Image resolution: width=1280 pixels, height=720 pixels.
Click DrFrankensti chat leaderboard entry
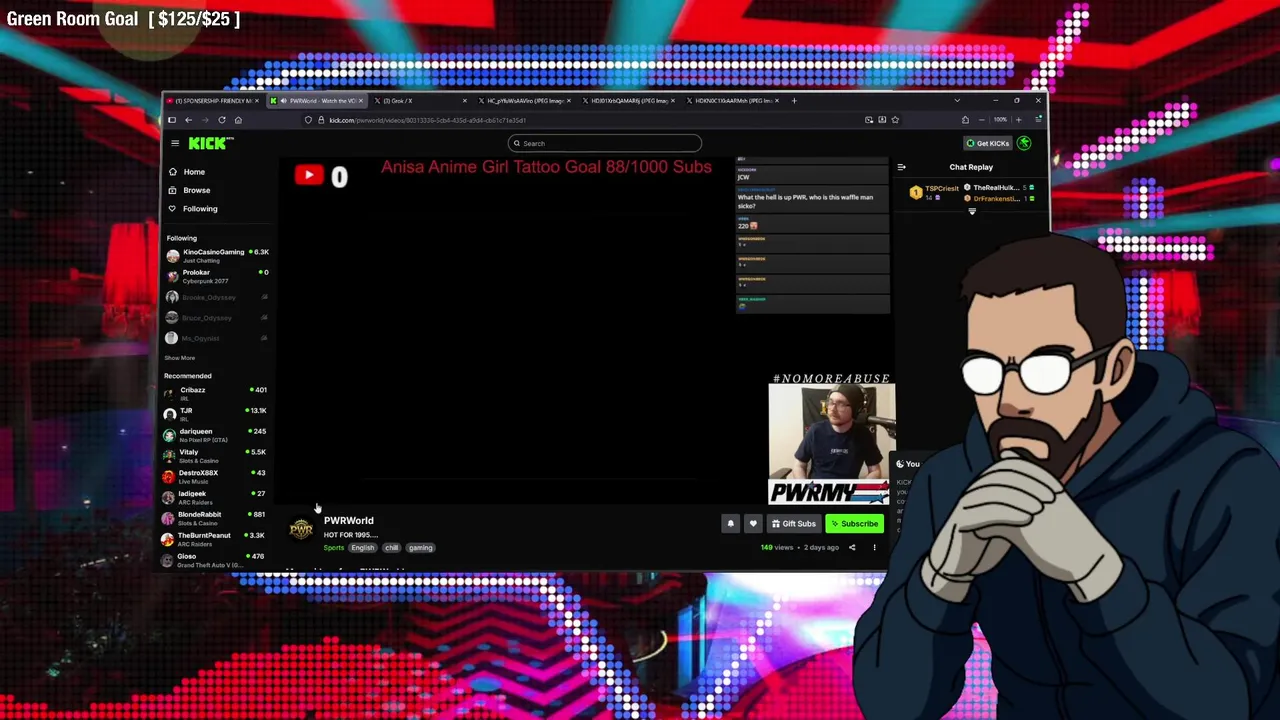pos(998,198)
